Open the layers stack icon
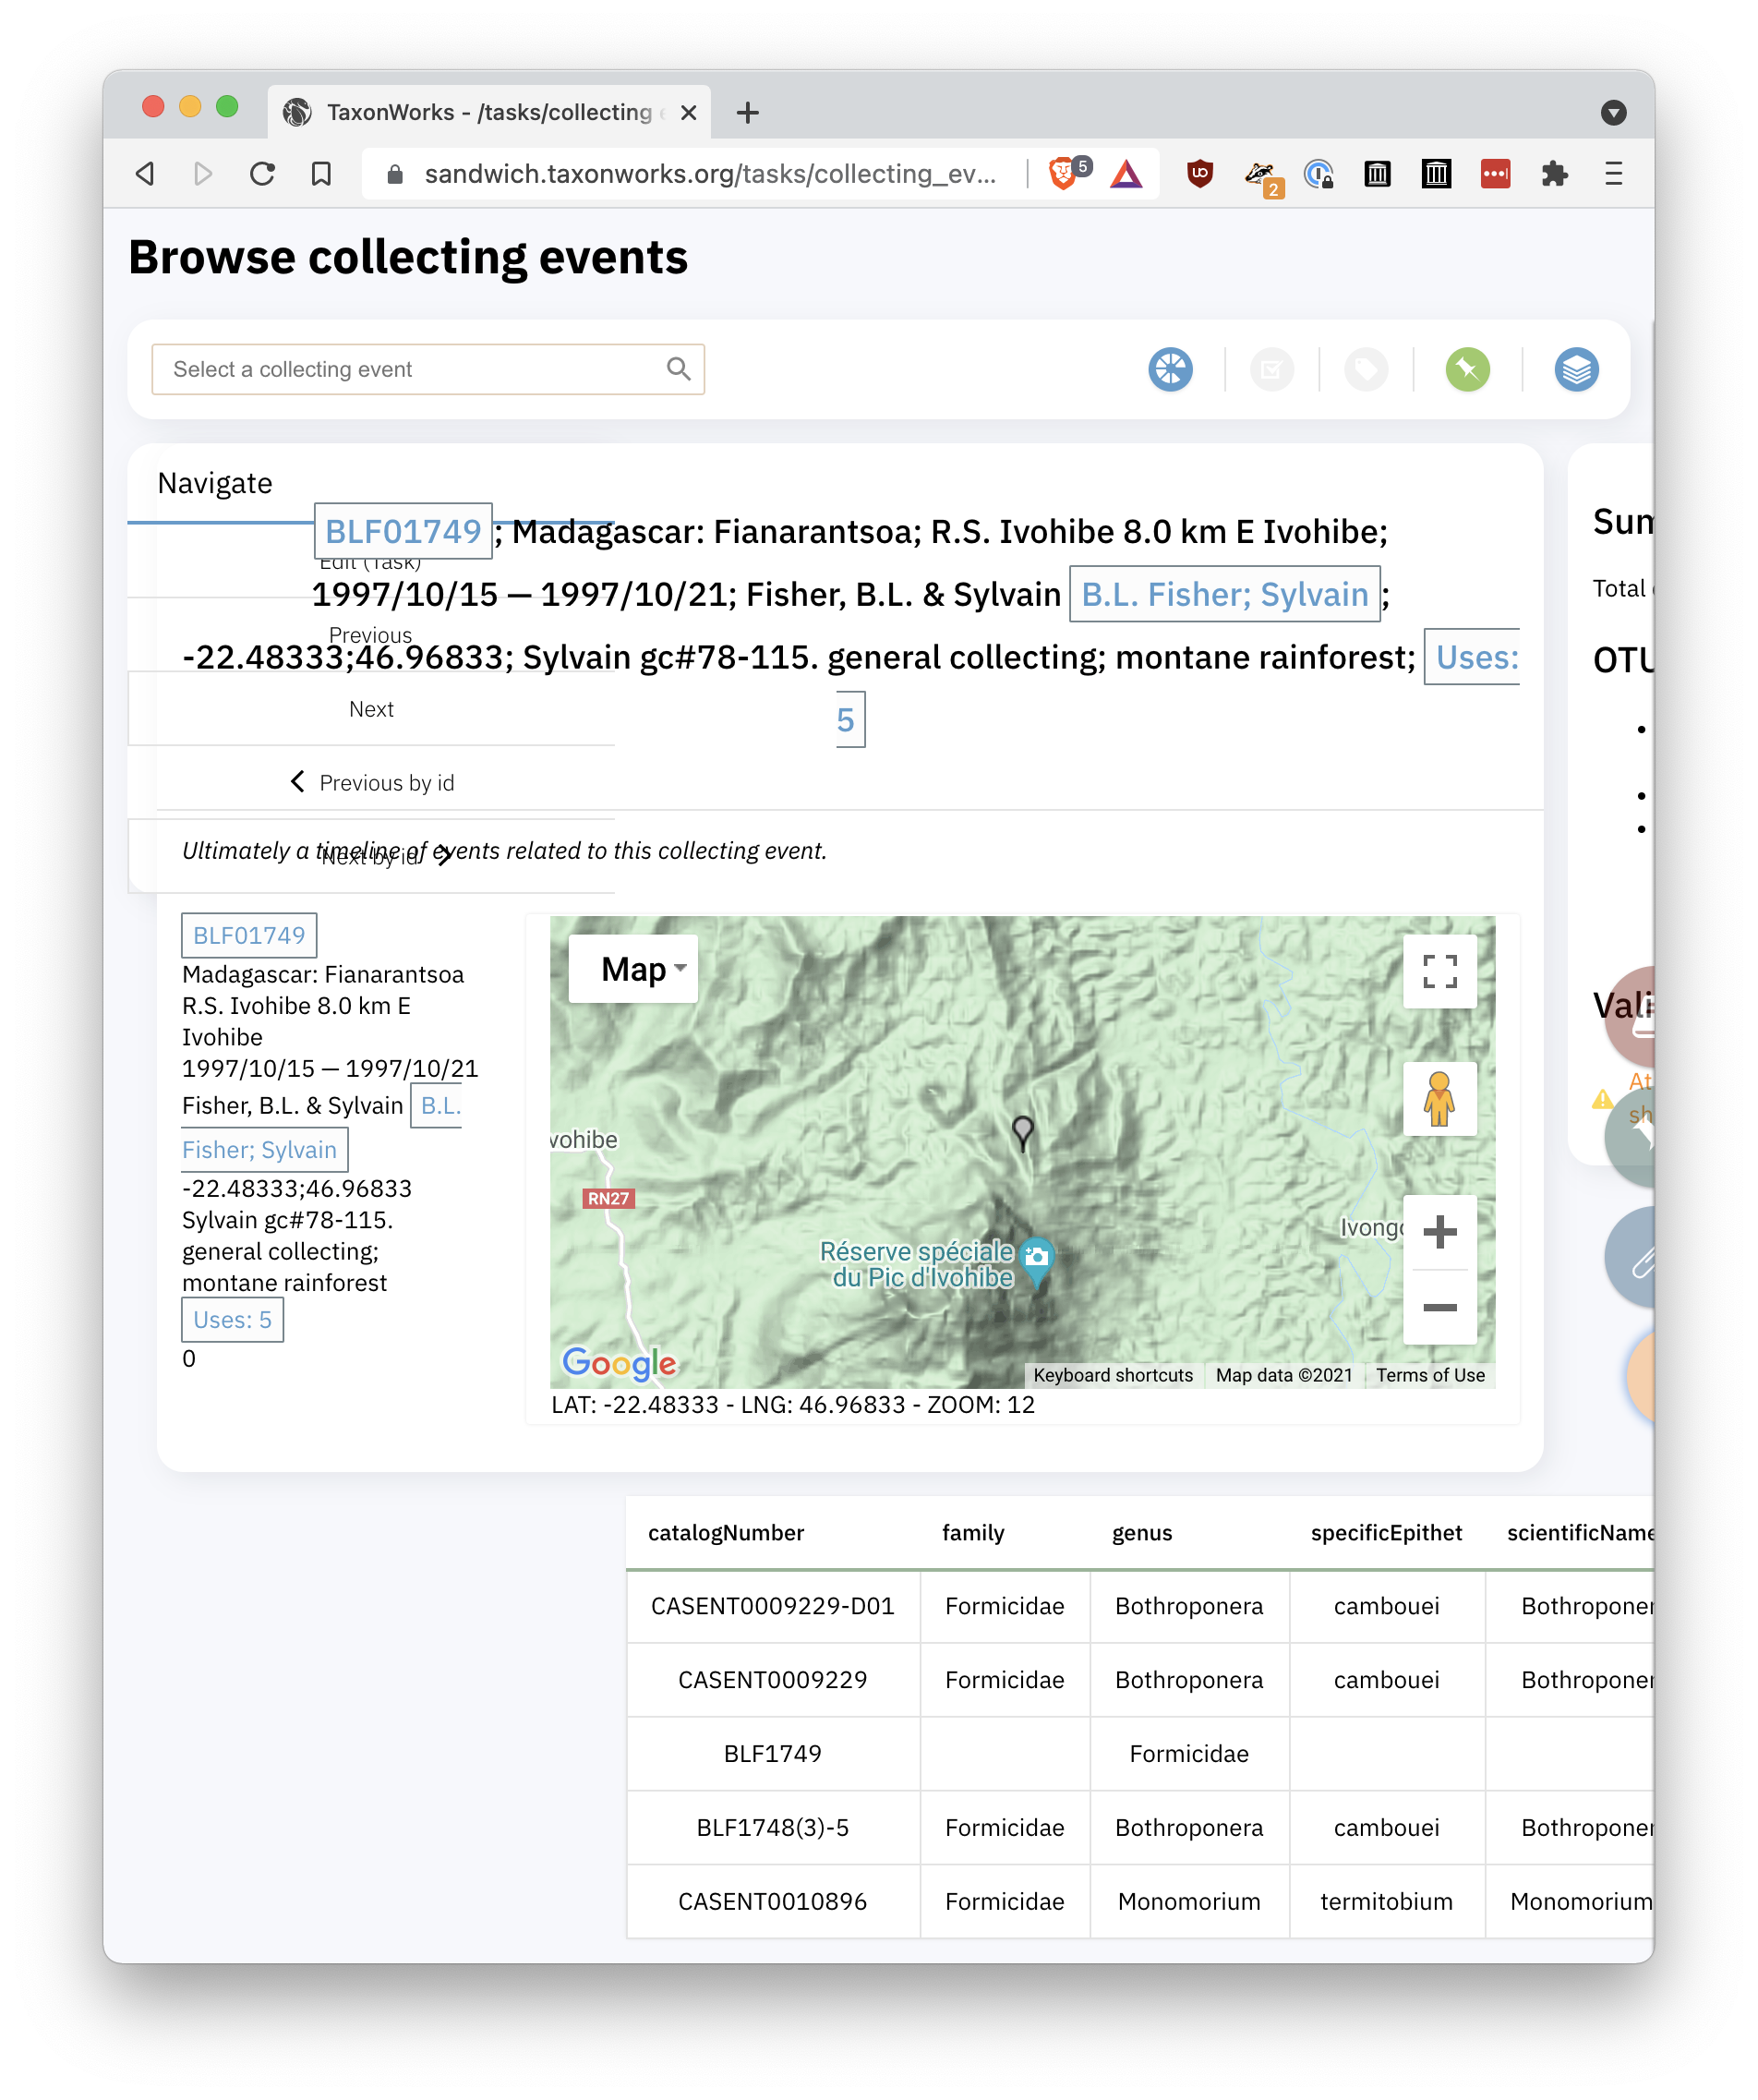1758x2100 pixels. click(x=1576, y=369)
